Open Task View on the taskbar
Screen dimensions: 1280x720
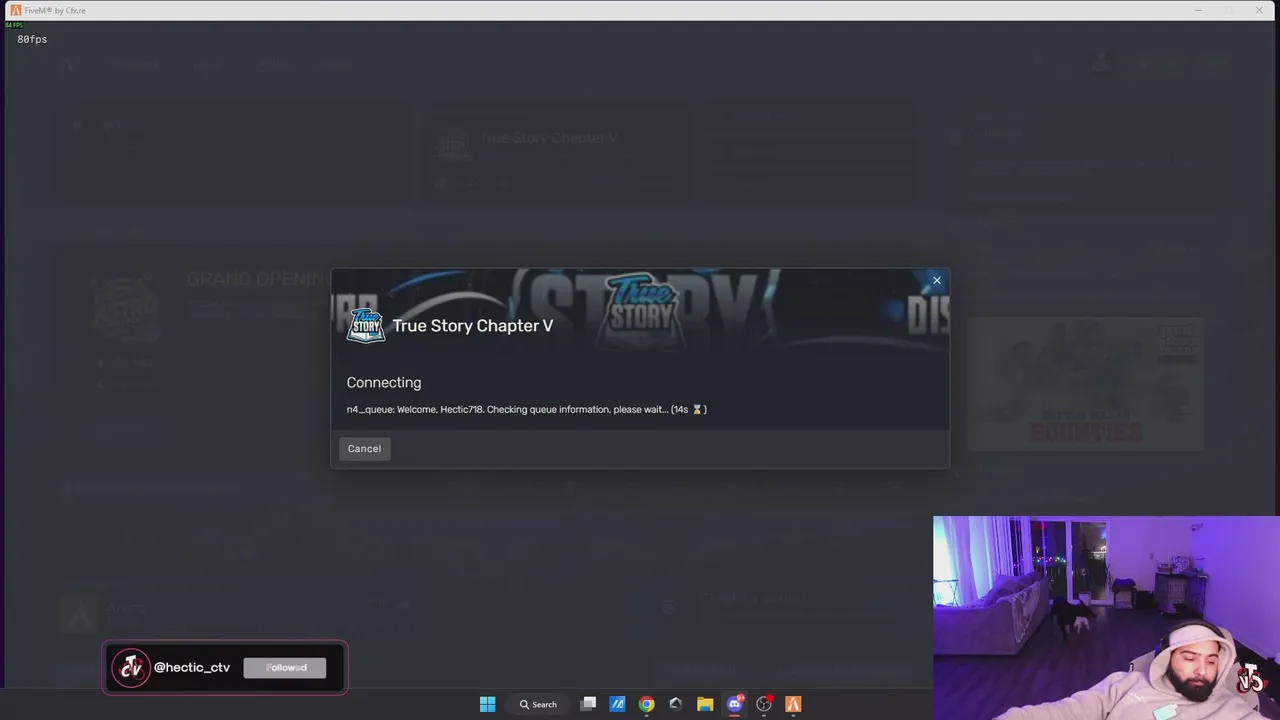pyautogui.click(x=589, y=704)
